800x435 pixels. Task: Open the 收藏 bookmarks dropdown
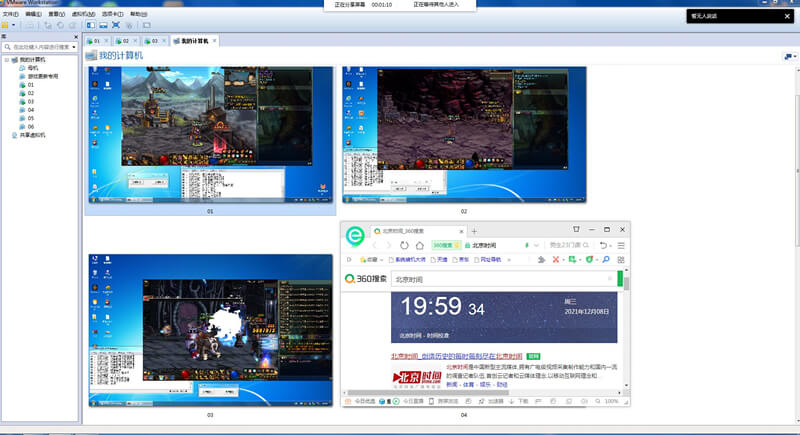pos(372,260)
